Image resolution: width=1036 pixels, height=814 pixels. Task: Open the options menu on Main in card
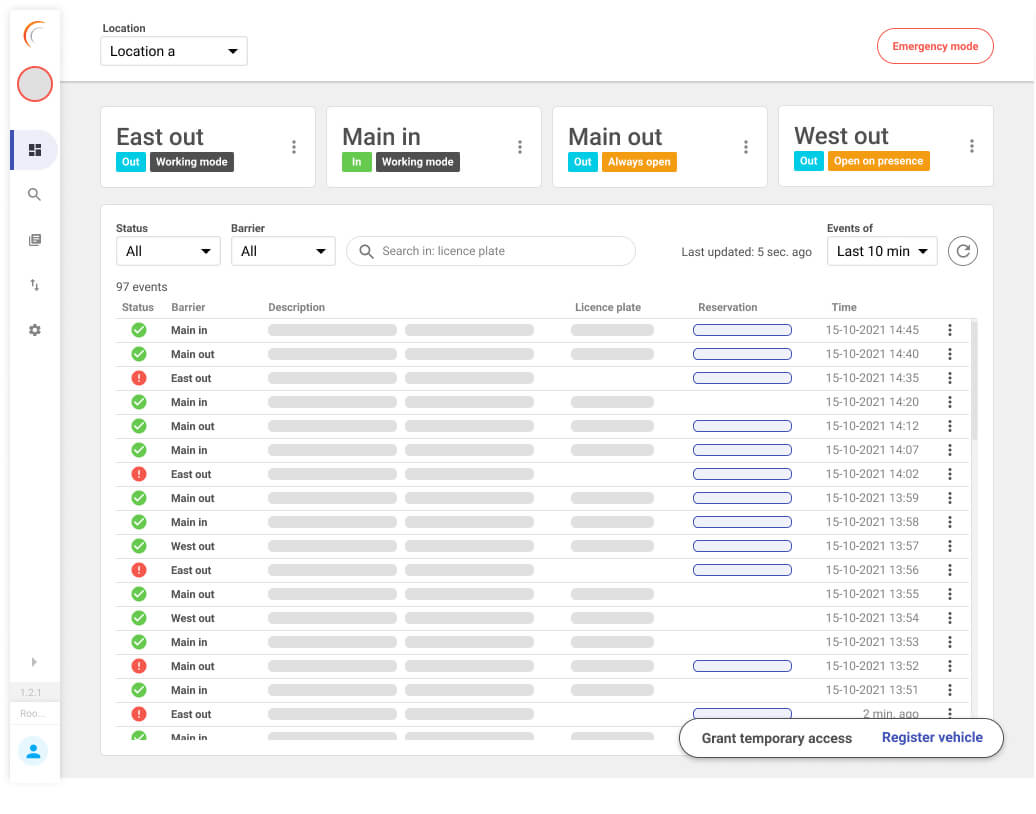click(520, 146)
